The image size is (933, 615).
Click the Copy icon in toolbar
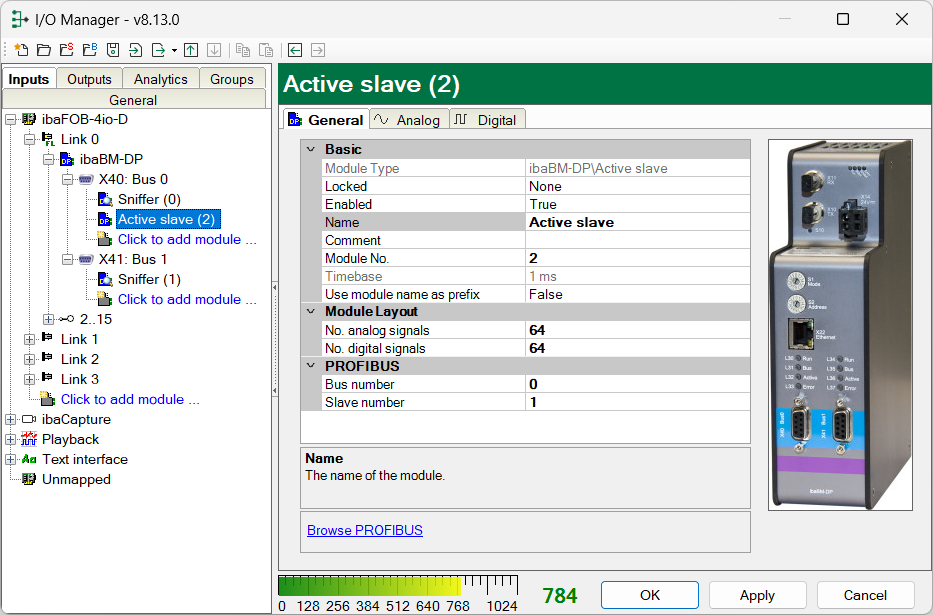click(243, 50)
